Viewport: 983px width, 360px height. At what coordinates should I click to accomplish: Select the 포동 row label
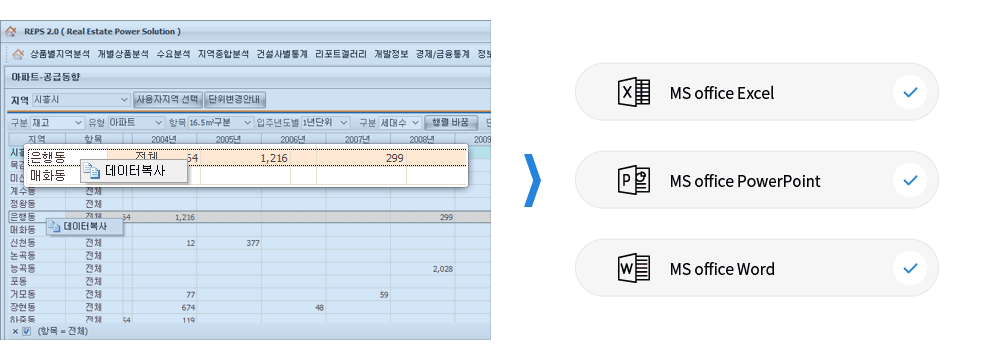pos(18,281)
